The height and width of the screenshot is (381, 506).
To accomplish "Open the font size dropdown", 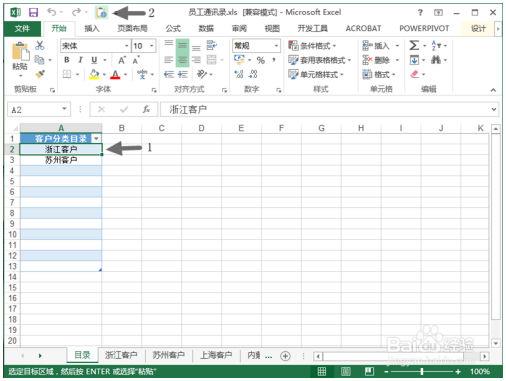I will [x=152, y=46].
